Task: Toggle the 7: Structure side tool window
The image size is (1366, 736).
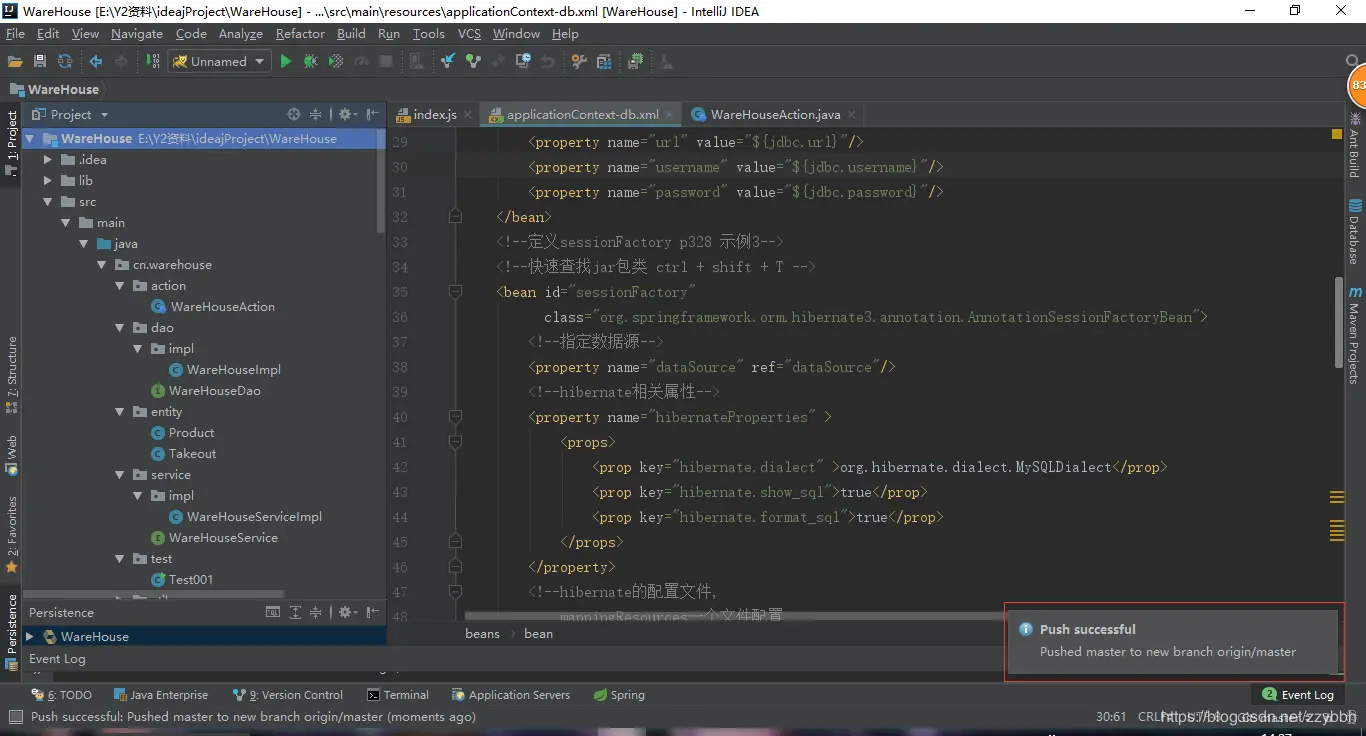Action: (11, 375)
